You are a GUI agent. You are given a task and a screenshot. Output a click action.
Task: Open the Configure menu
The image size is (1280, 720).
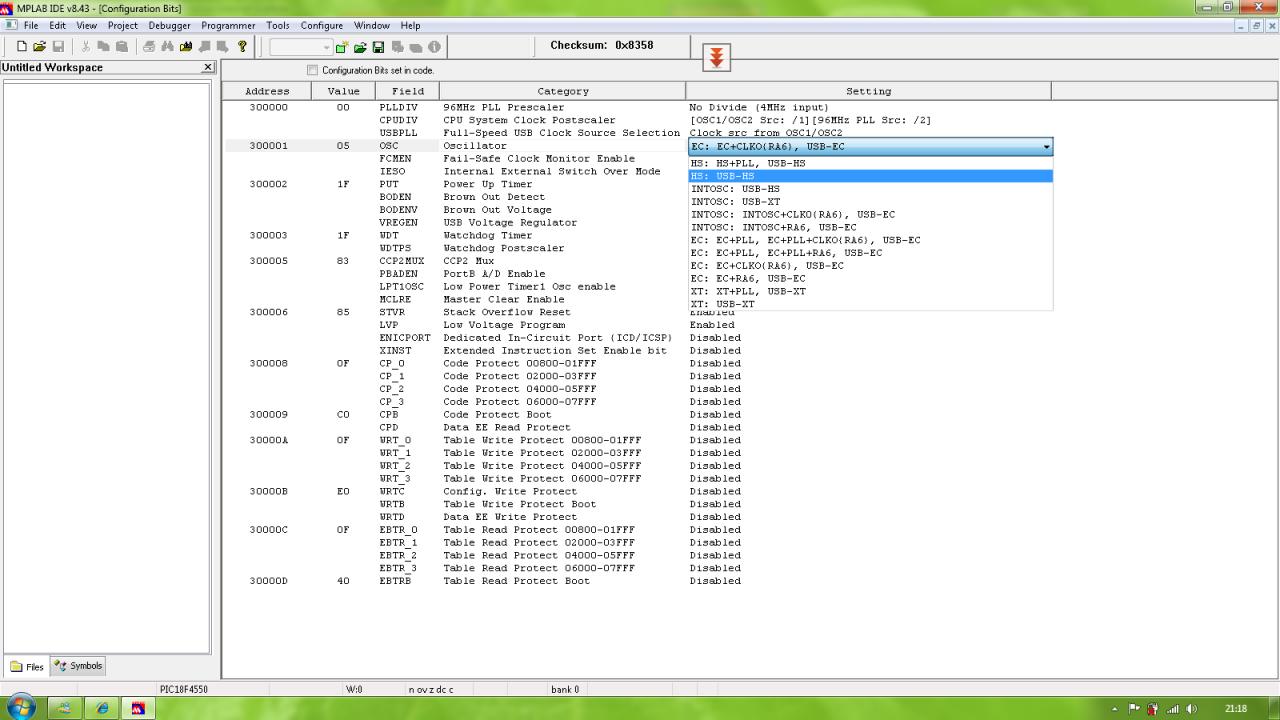pos(321,25)
